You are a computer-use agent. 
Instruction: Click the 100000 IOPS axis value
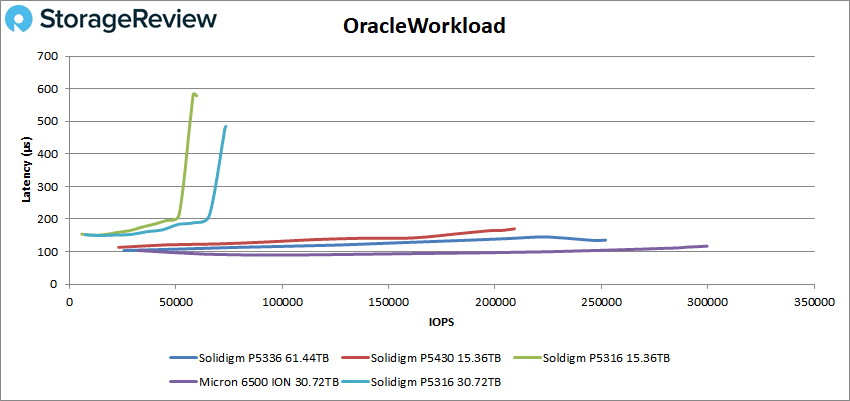(x=282, y=303)
